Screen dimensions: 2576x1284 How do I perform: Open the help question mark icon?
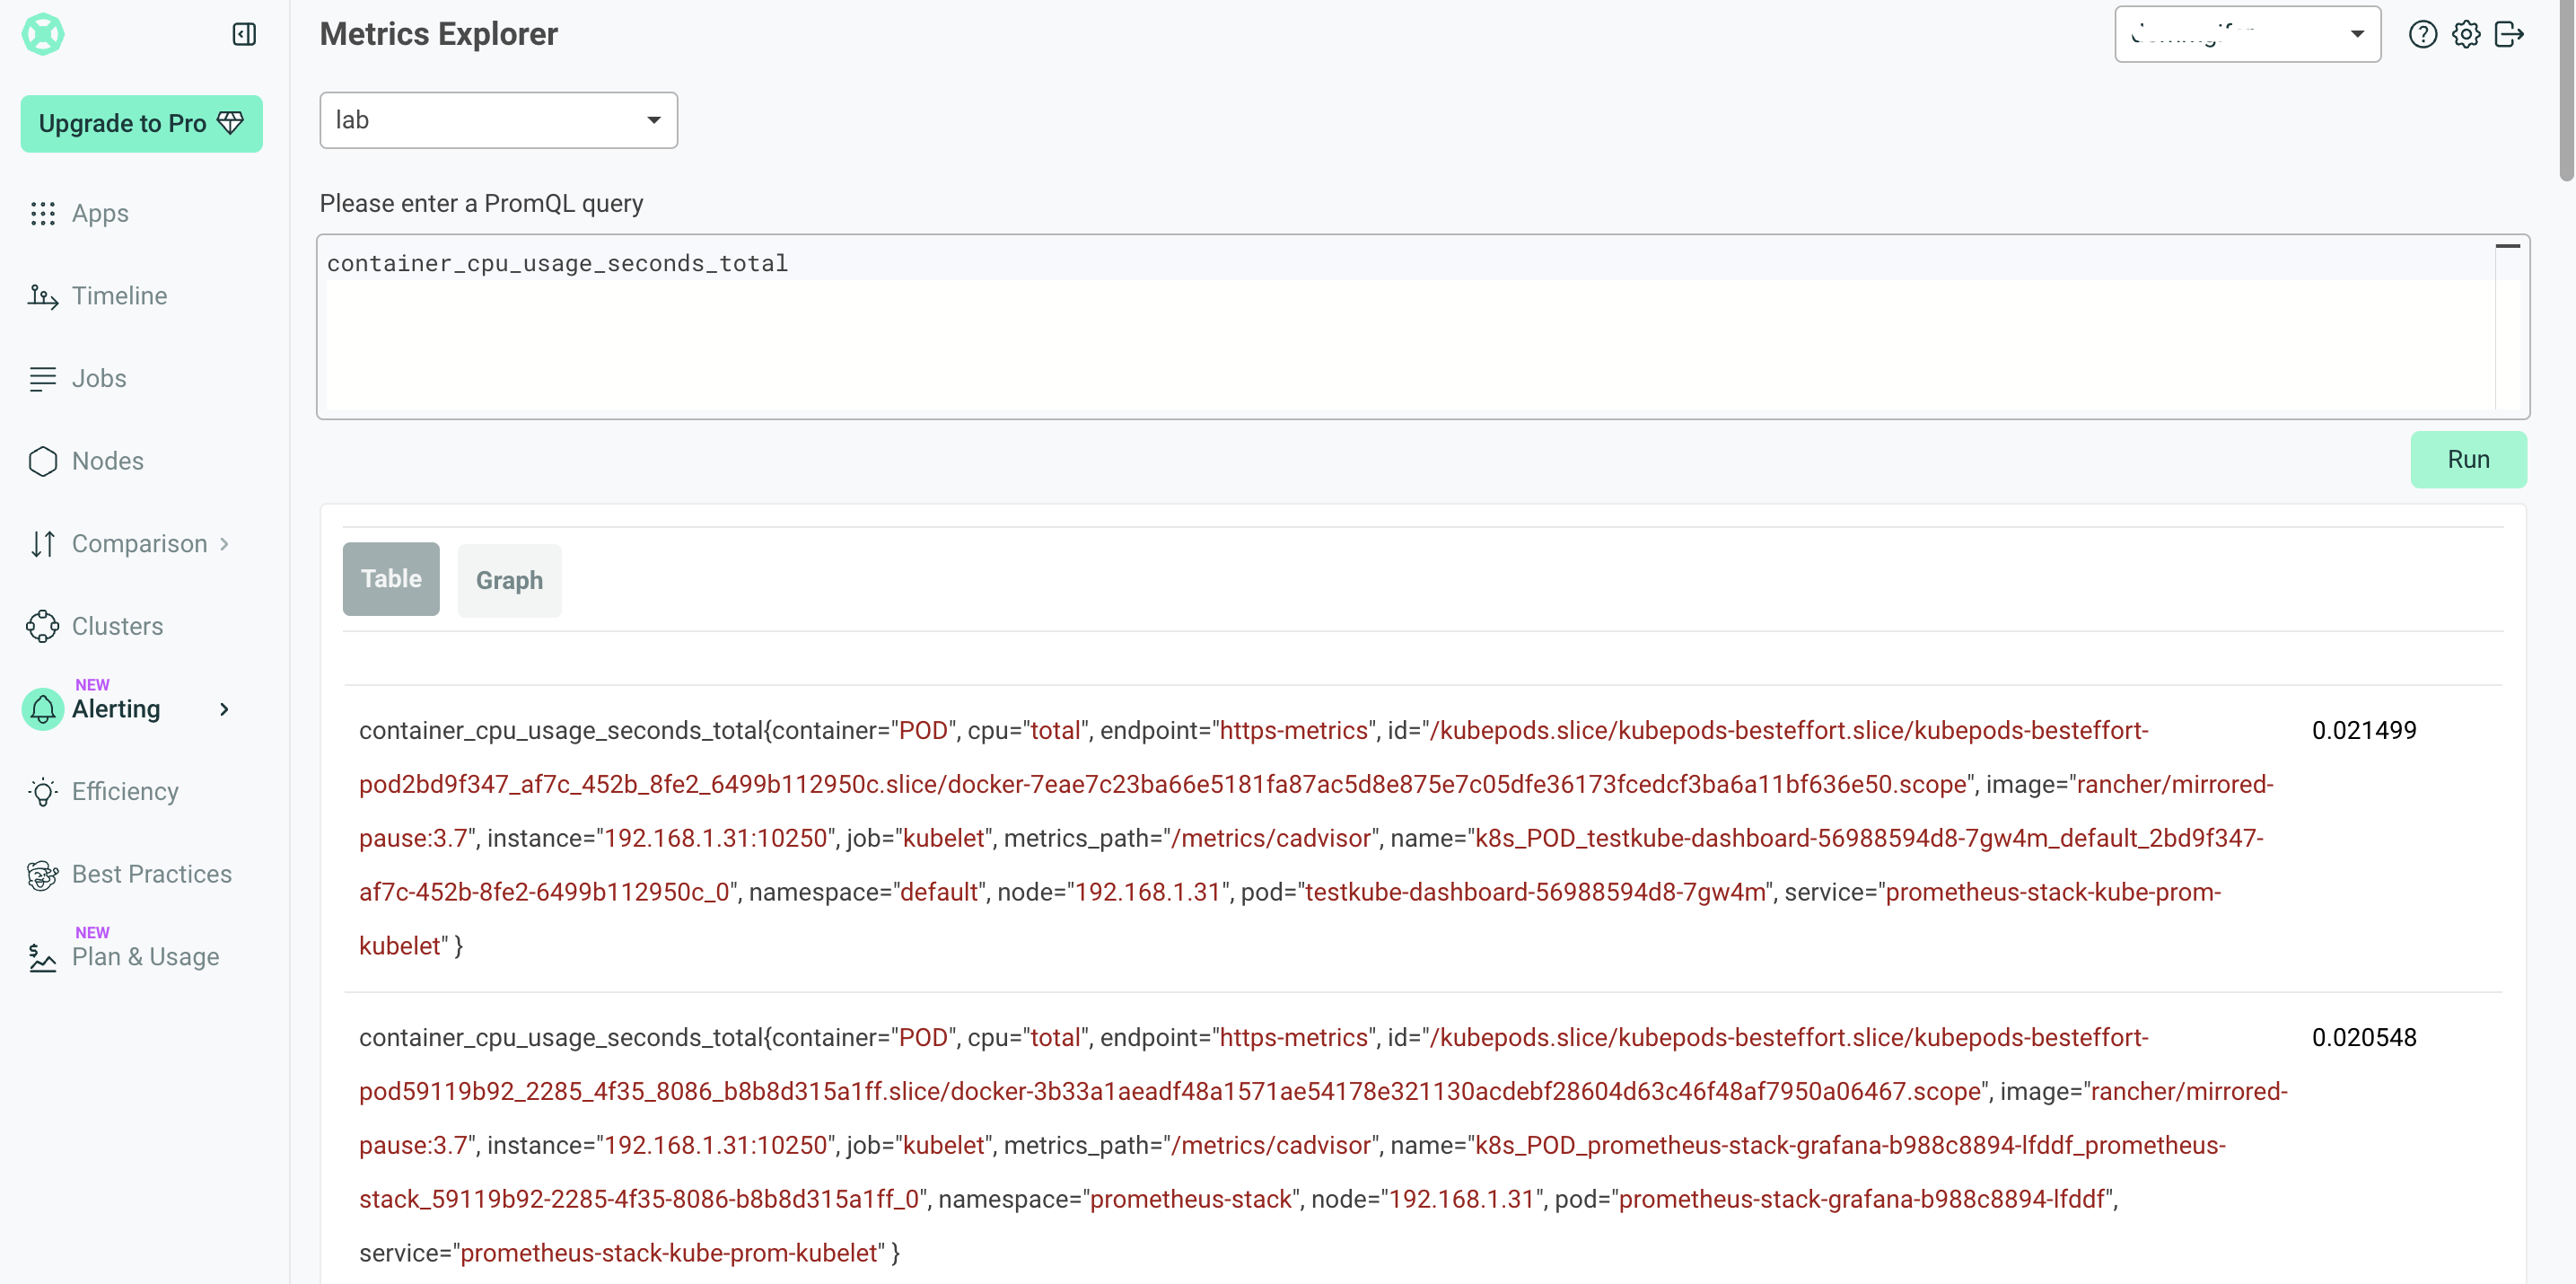[2422, 34]
